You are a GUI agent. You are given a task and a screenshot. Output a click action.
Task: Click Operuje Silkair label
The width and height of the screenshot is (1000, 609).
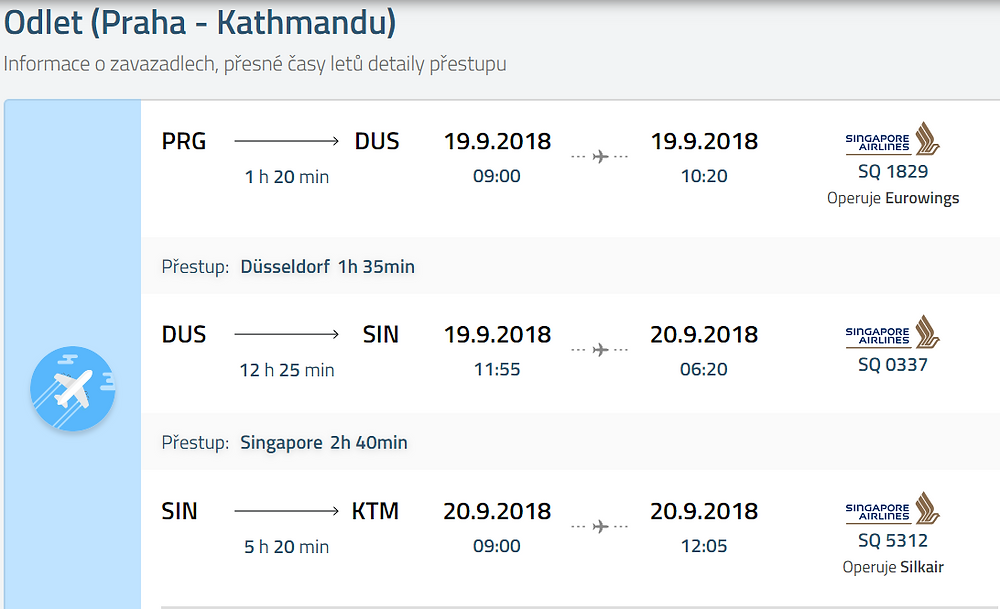pos(893,567)
